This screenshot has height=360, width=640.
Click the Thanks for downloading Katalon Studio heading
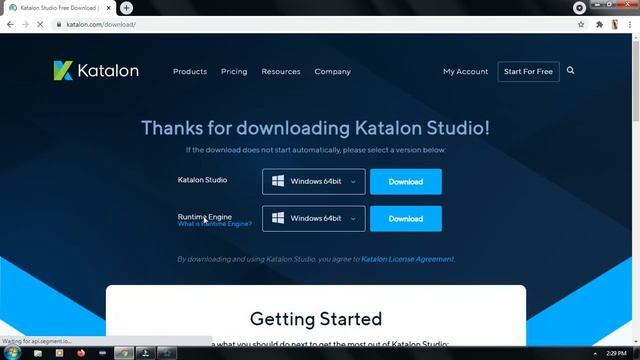315,128
